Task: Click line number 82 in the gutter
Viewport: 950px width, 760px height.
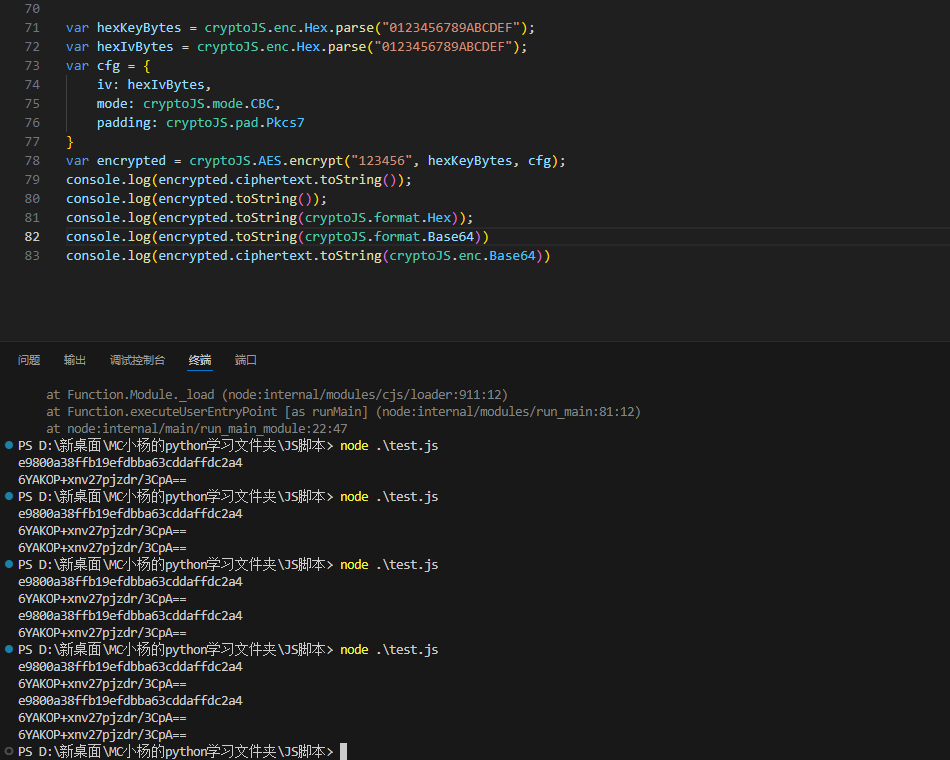Action: [32, 237]
